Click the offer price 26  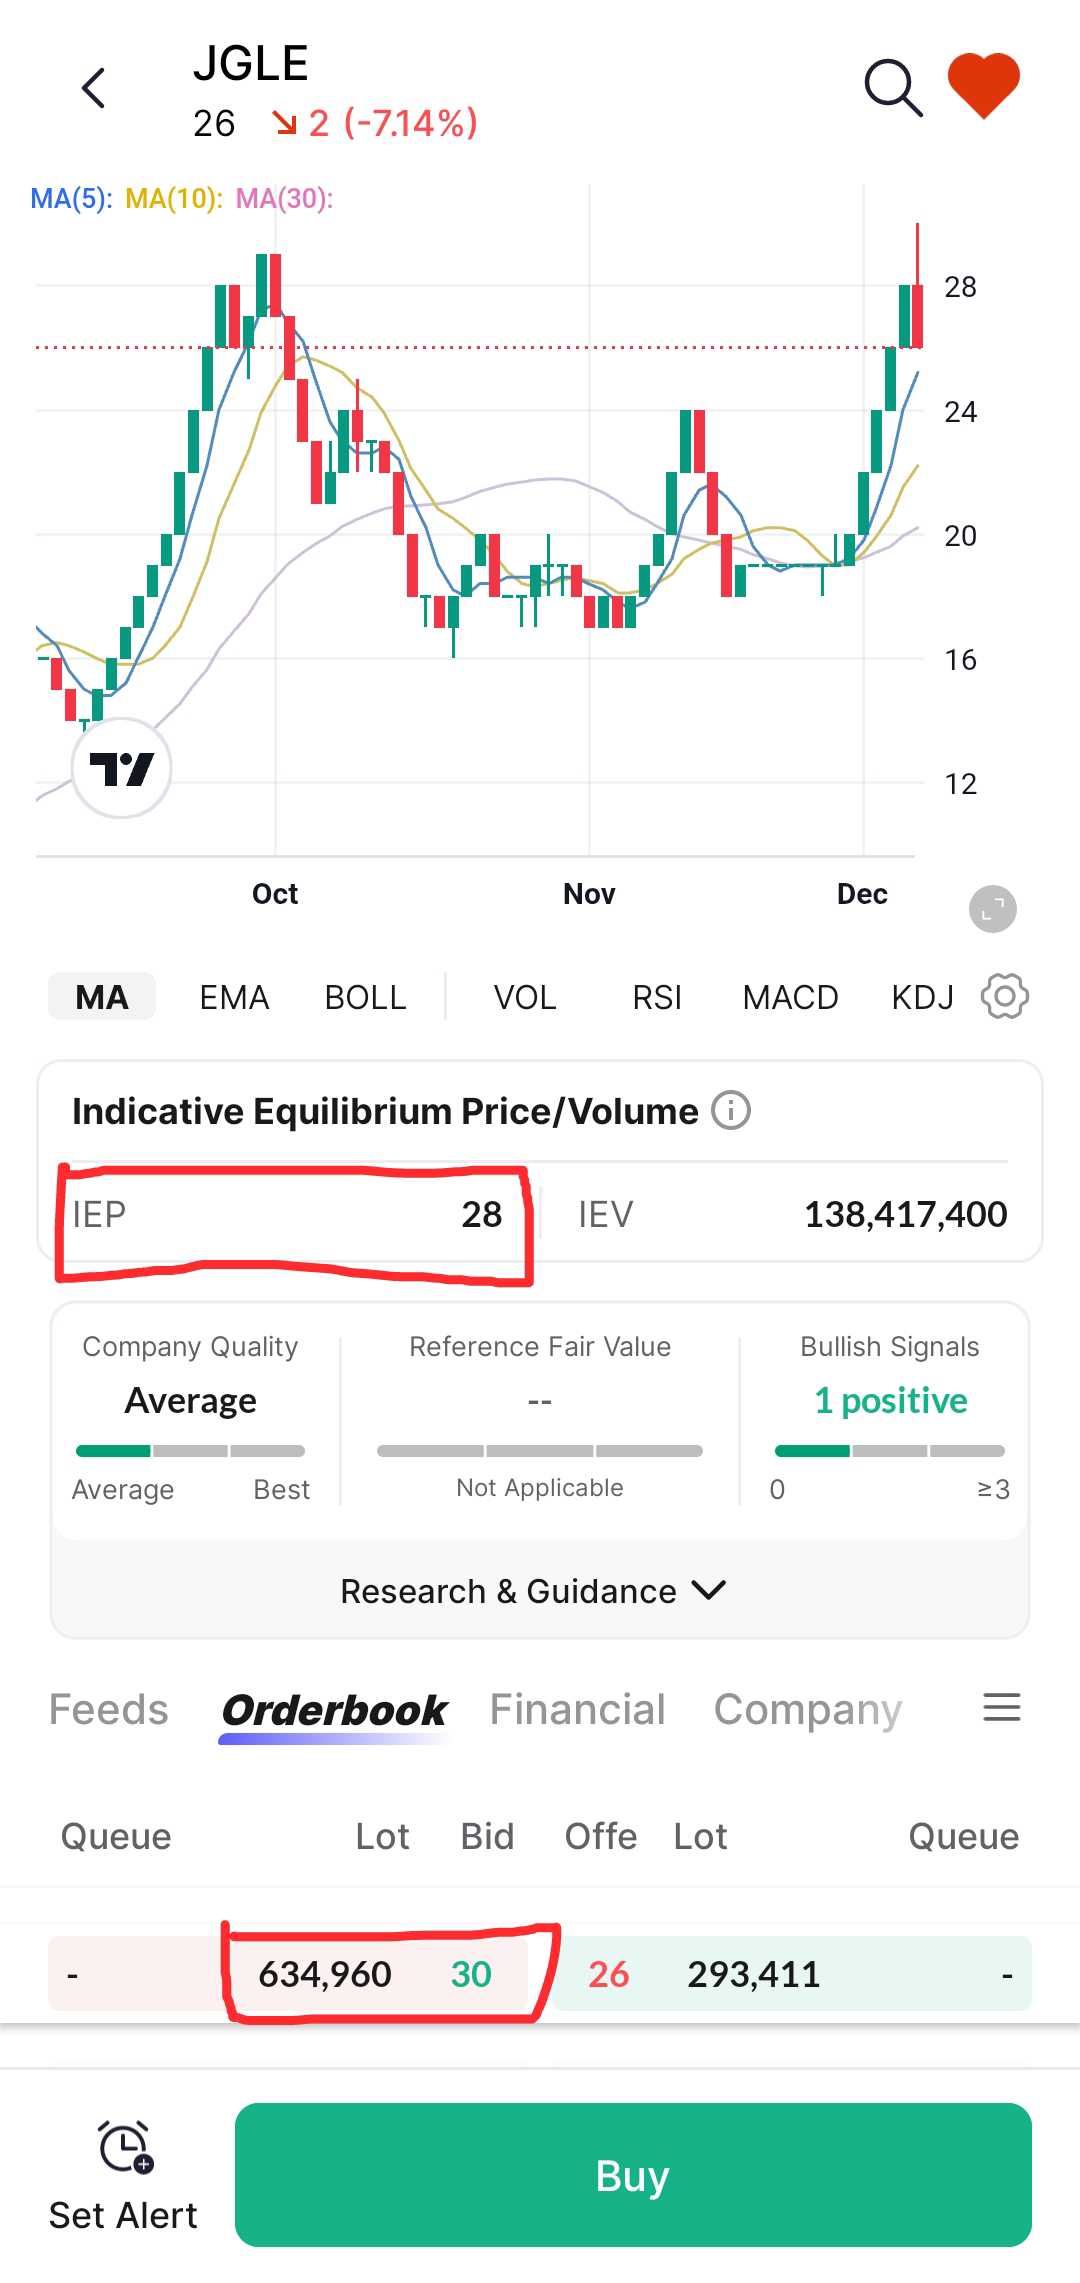click(x=608, y=1974)
